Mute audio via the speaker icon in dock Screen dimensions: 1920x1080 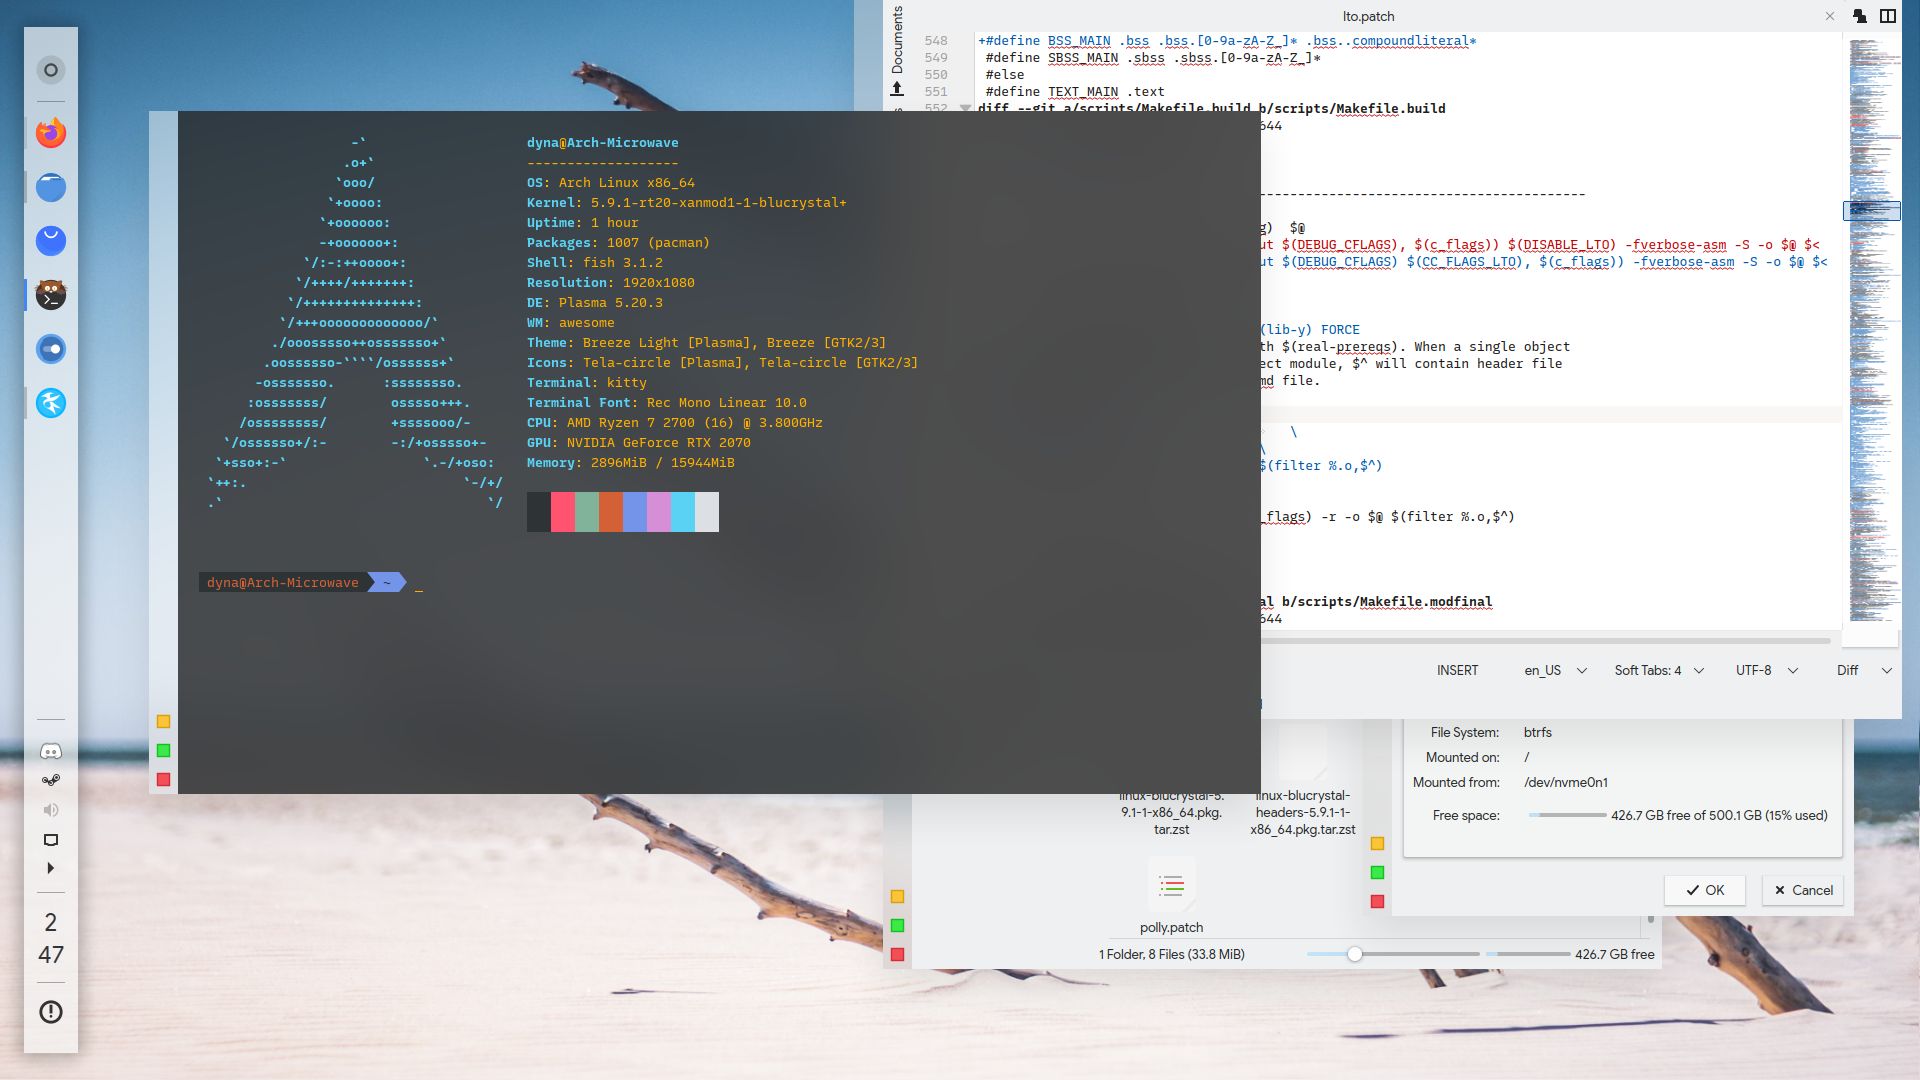click(51, 809)
